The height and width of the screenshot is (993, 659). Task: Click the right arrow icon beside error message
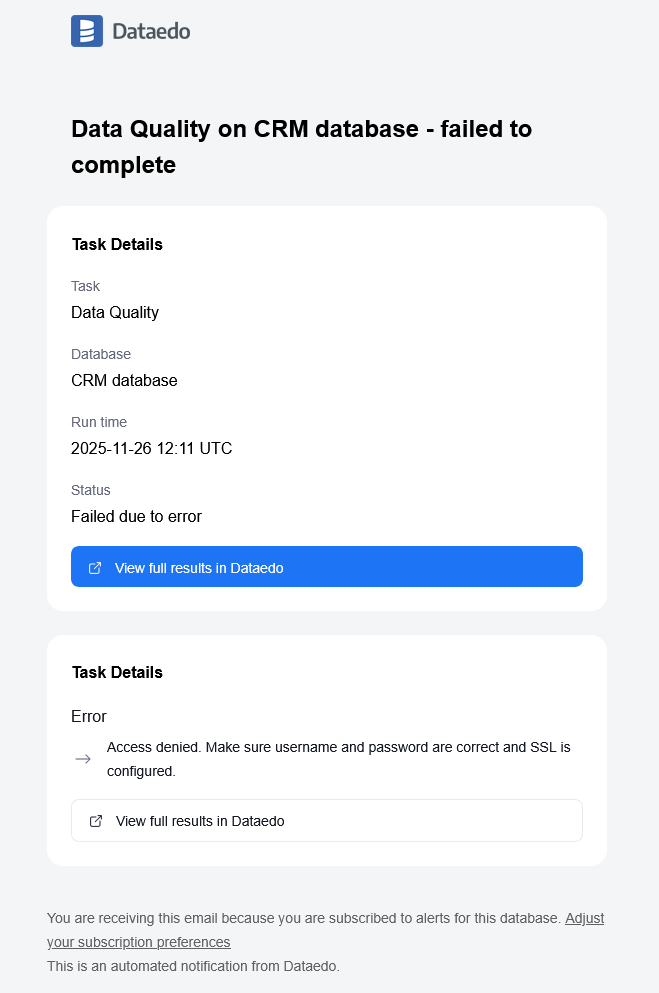[x=84, y=759]
